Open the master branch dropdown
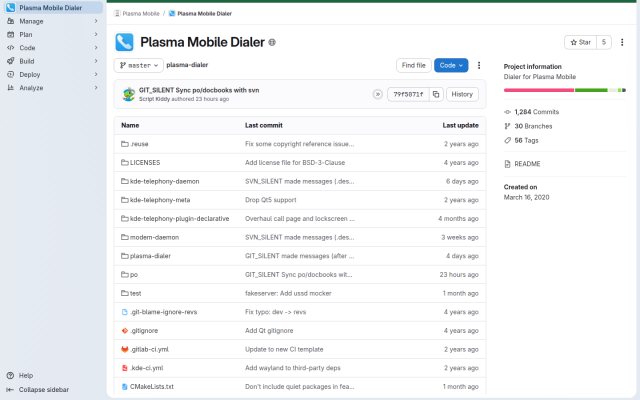640x400 pixels. pyautogui.click(x=139, y=65)
